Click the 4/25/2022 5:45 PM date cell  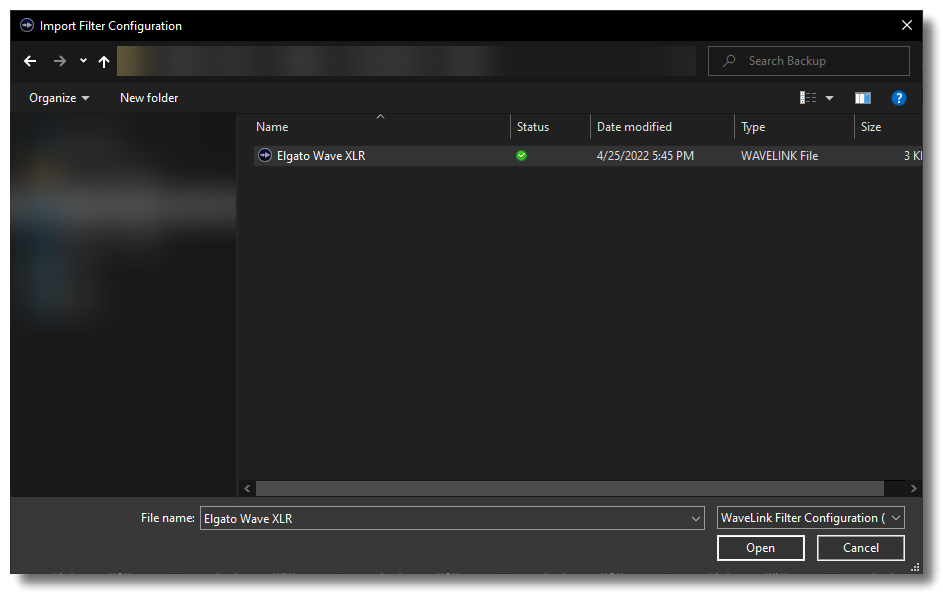(645, 156)
